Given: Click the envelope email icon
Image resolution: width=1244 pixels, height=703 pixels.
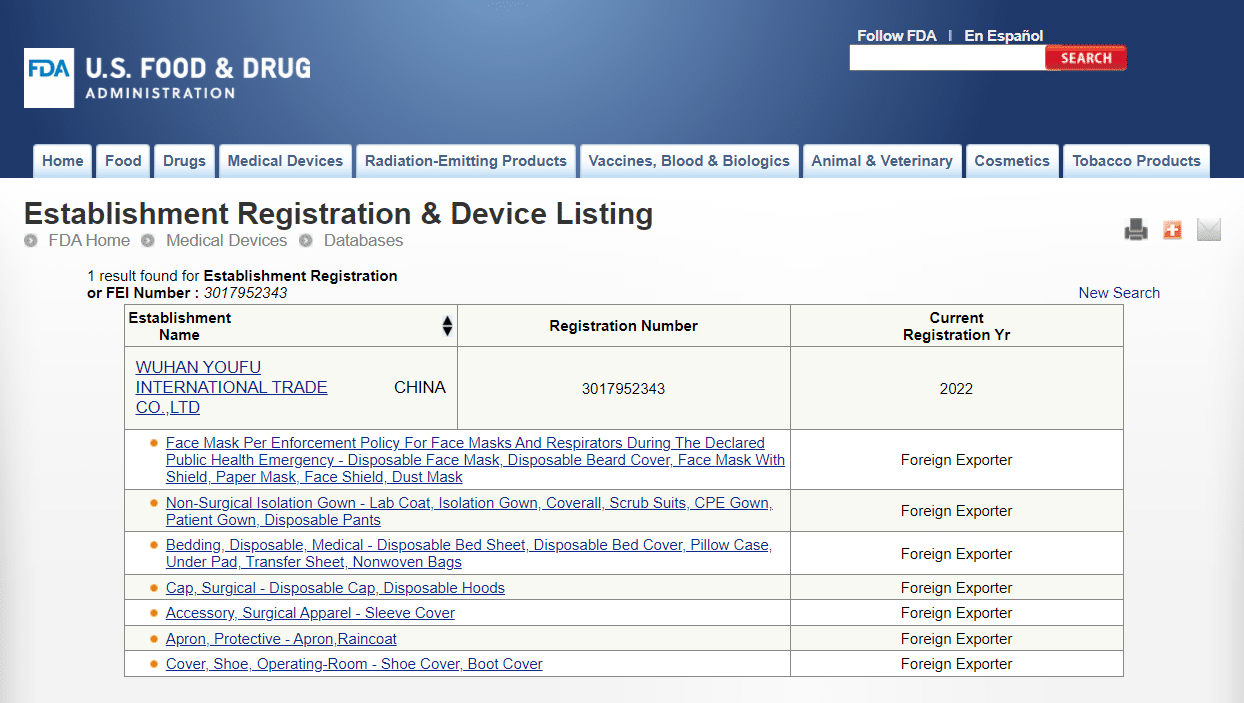Looking at the screenshot, I should [1209, 230].
